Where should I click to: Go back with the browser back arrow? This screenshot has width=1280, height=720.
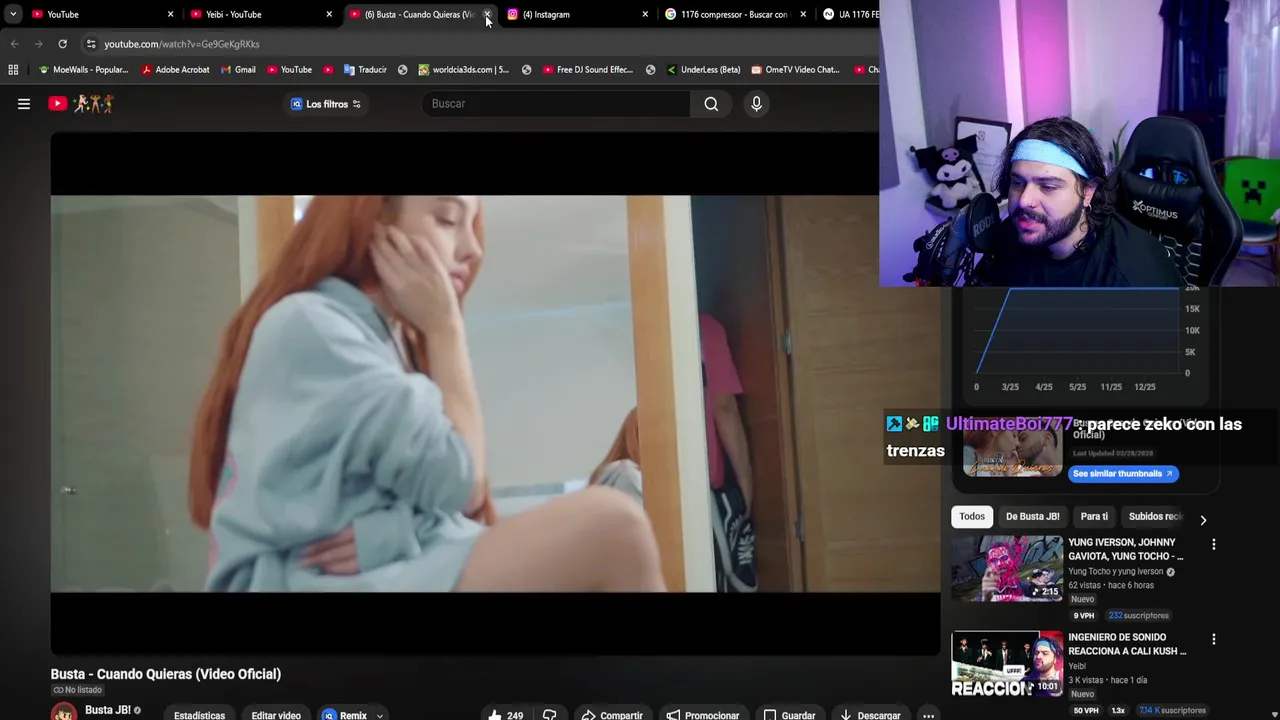click(x=14, y=44)
